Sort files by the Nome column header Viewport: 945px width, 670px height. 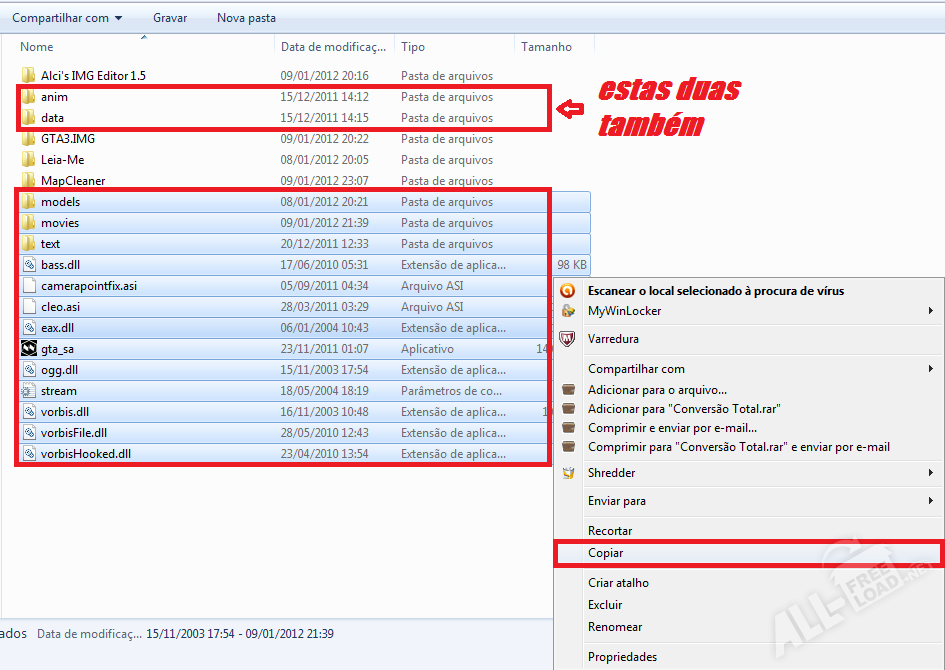tap(37, 47)
